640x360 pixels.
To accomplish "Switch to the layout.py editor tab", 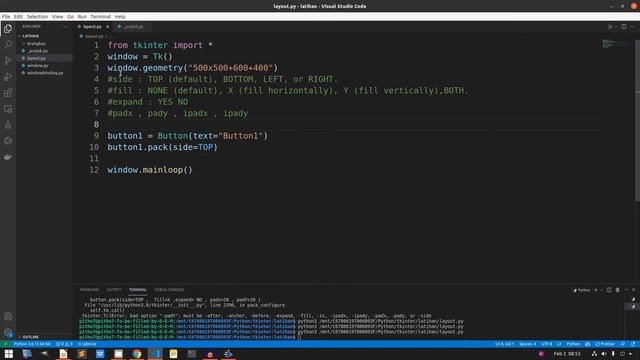I will pos(92,27).
